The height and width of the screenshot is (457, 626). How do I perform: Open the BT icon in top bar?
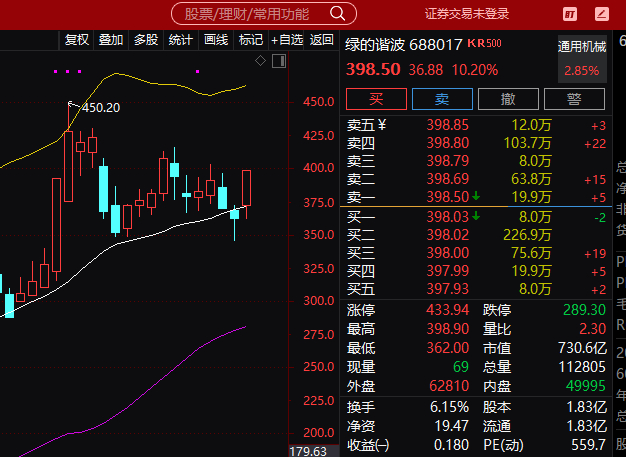point(570,14)
